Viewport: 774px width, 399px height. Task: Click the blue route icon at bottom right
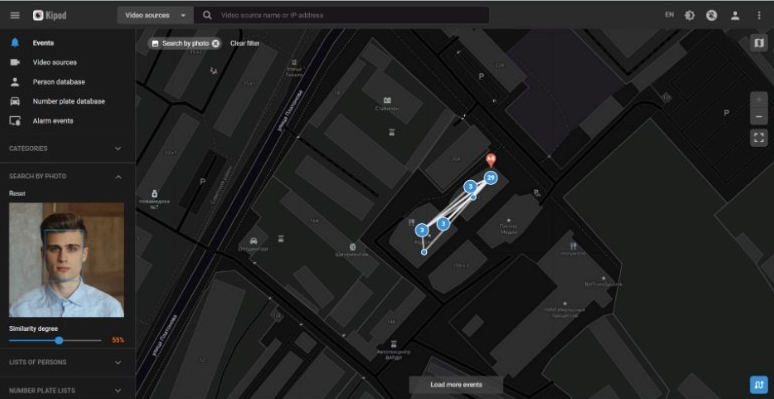click(759, 384)
